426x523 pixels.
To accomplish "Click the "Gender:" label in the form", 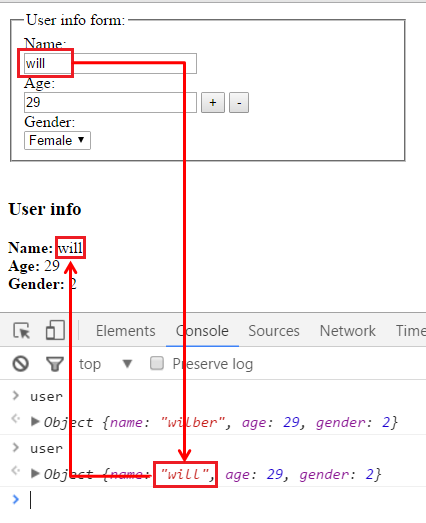I will [x=49, y=122].
